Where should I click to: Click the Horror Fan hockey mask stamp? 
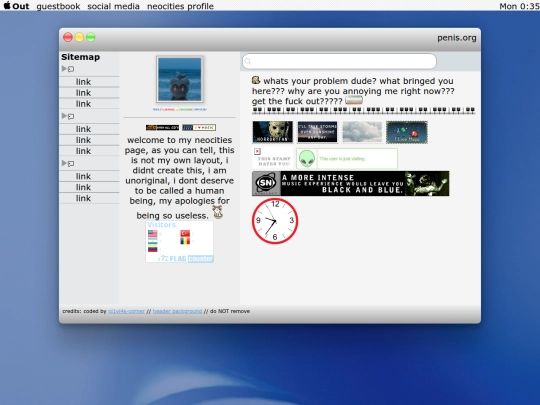(272, 132)
